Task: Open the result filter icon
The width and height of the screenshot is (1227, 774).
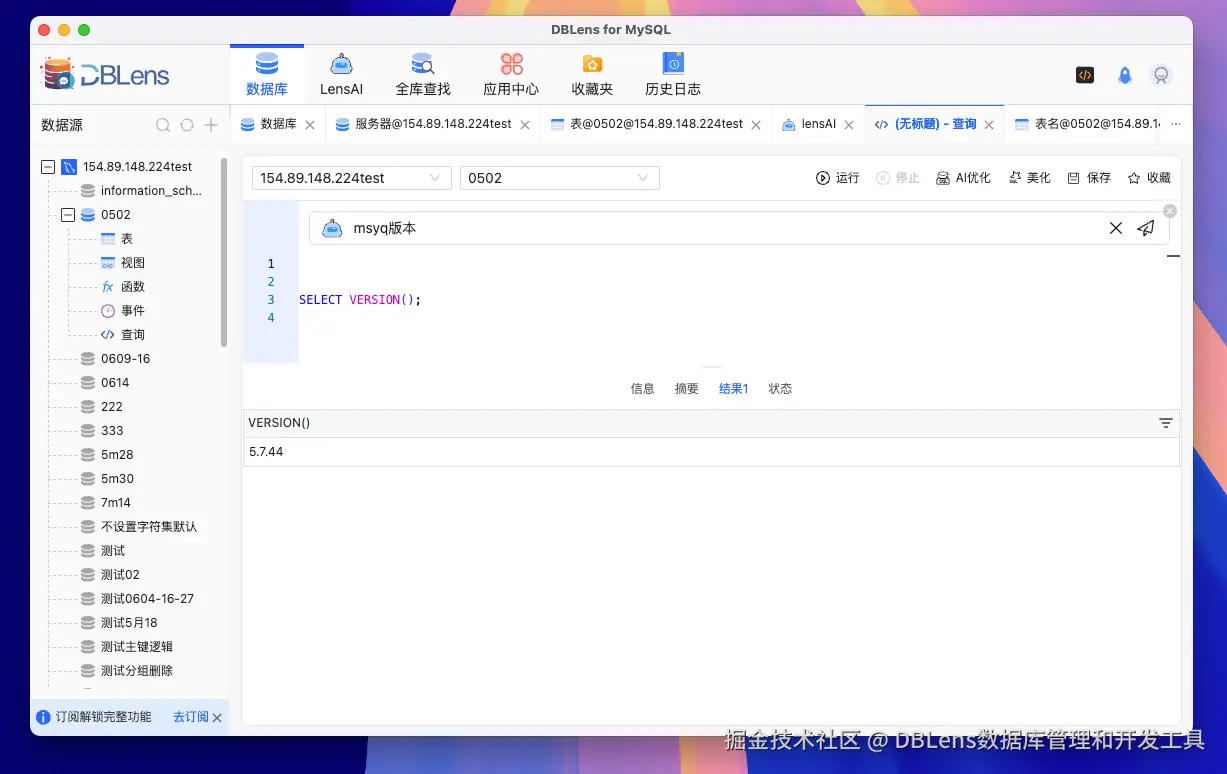Action: [x=1166, y=423]
